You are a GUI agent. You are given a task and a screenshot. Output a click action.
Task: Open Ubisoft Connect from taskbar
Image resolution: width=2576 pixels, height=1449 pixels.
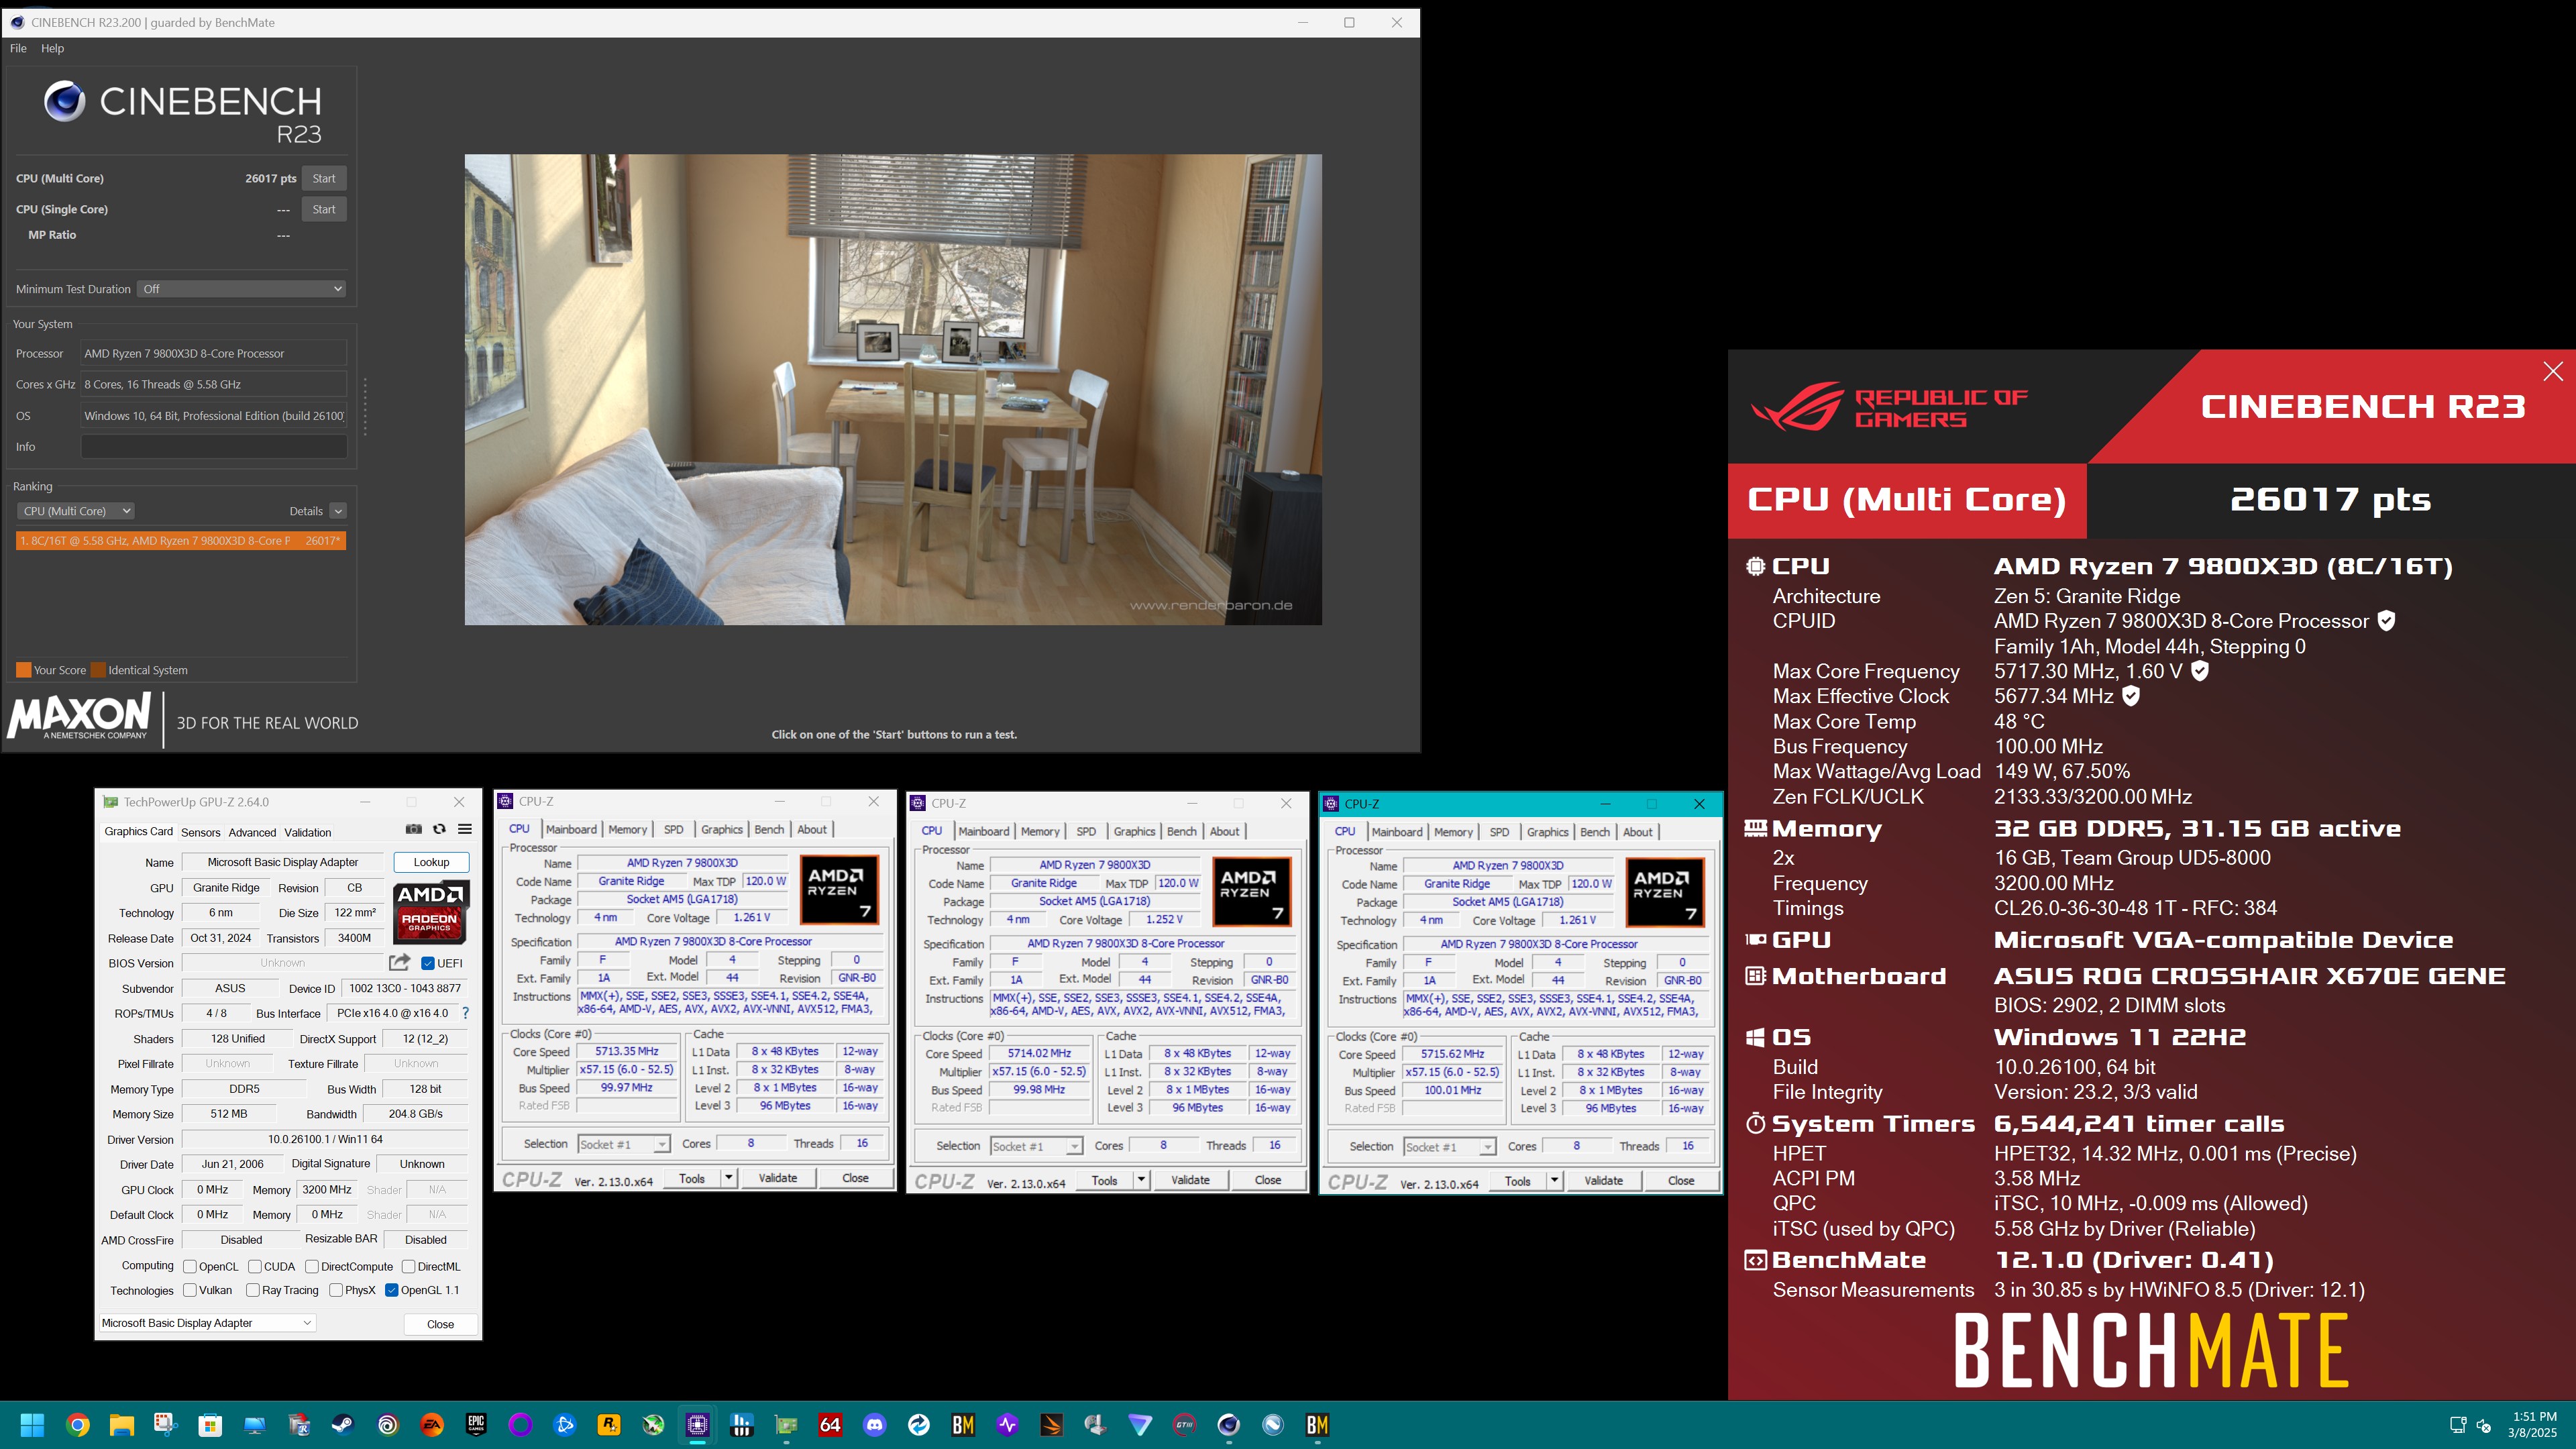[x=387, y=1424]
